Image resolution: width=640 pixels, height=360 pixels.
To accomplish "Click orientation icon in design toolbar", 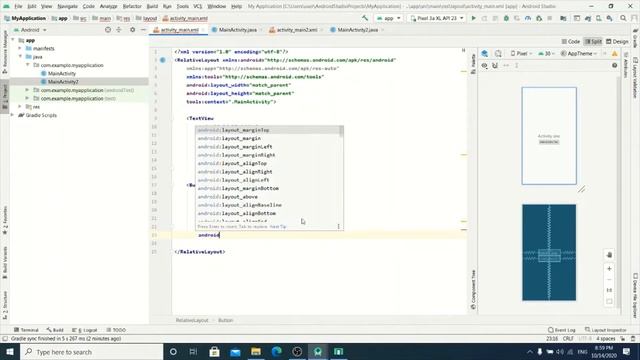I will [498, 53].
